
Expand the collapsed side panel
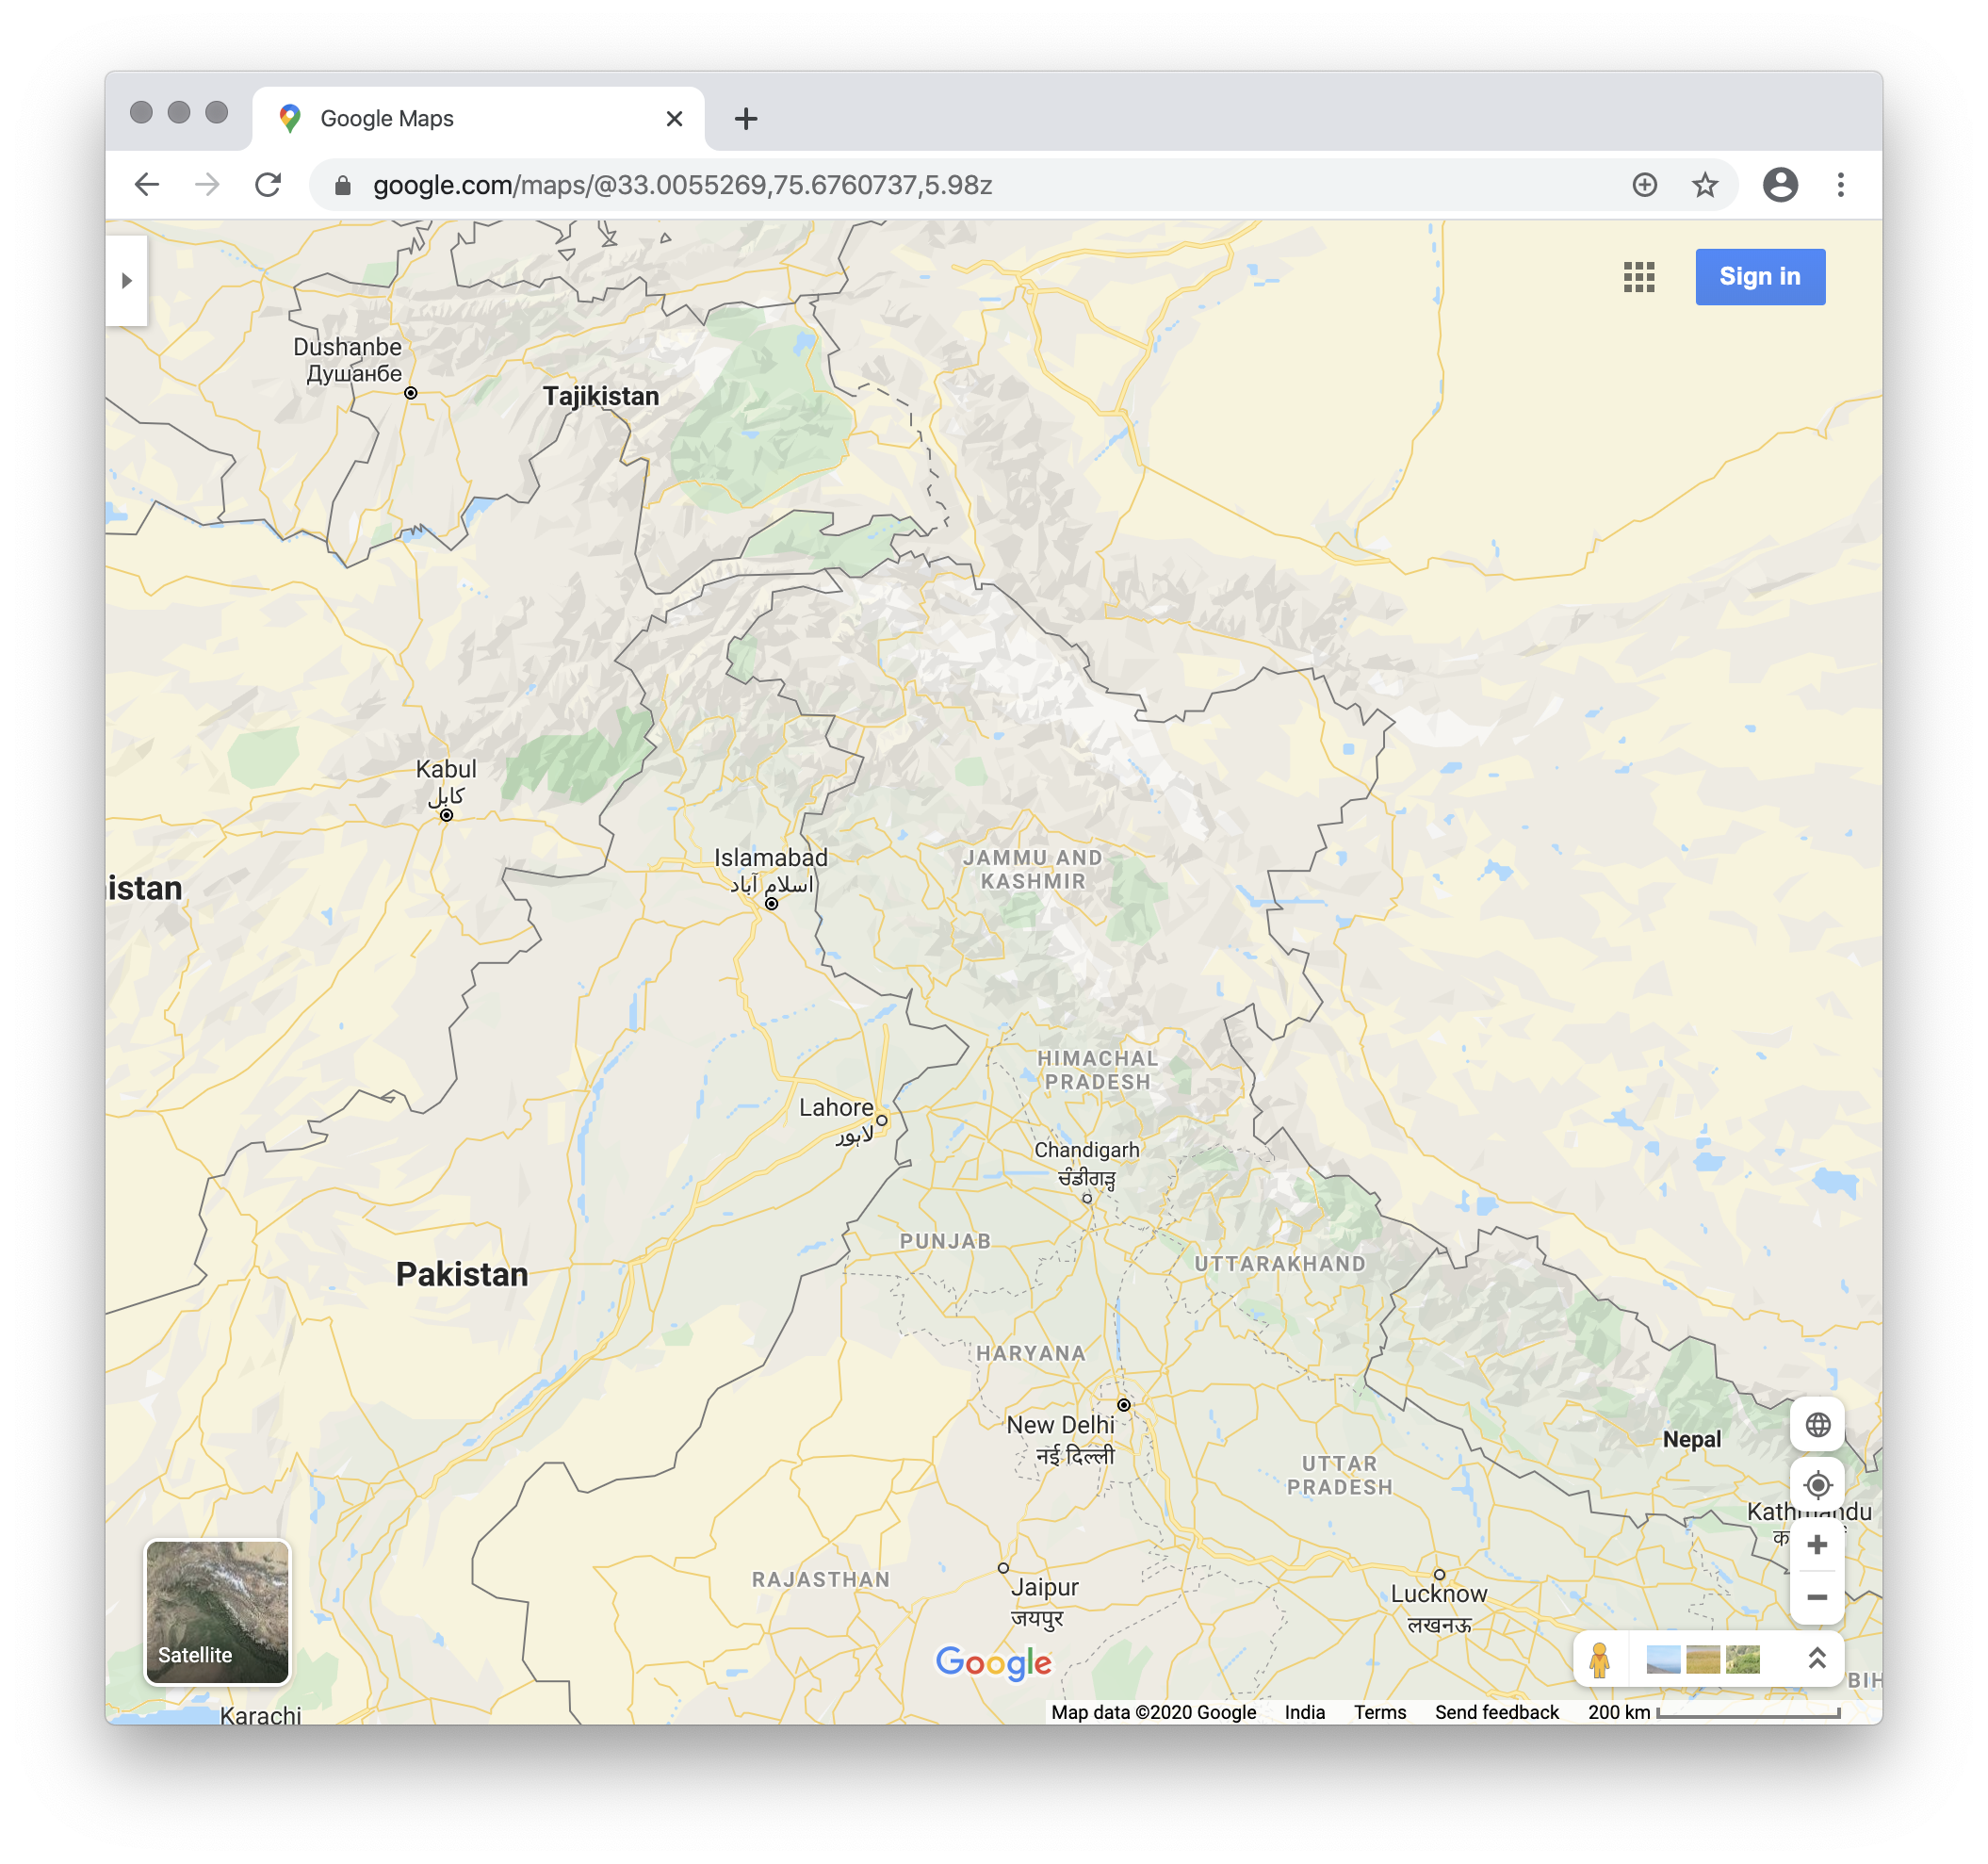click(x=126, y=281)
